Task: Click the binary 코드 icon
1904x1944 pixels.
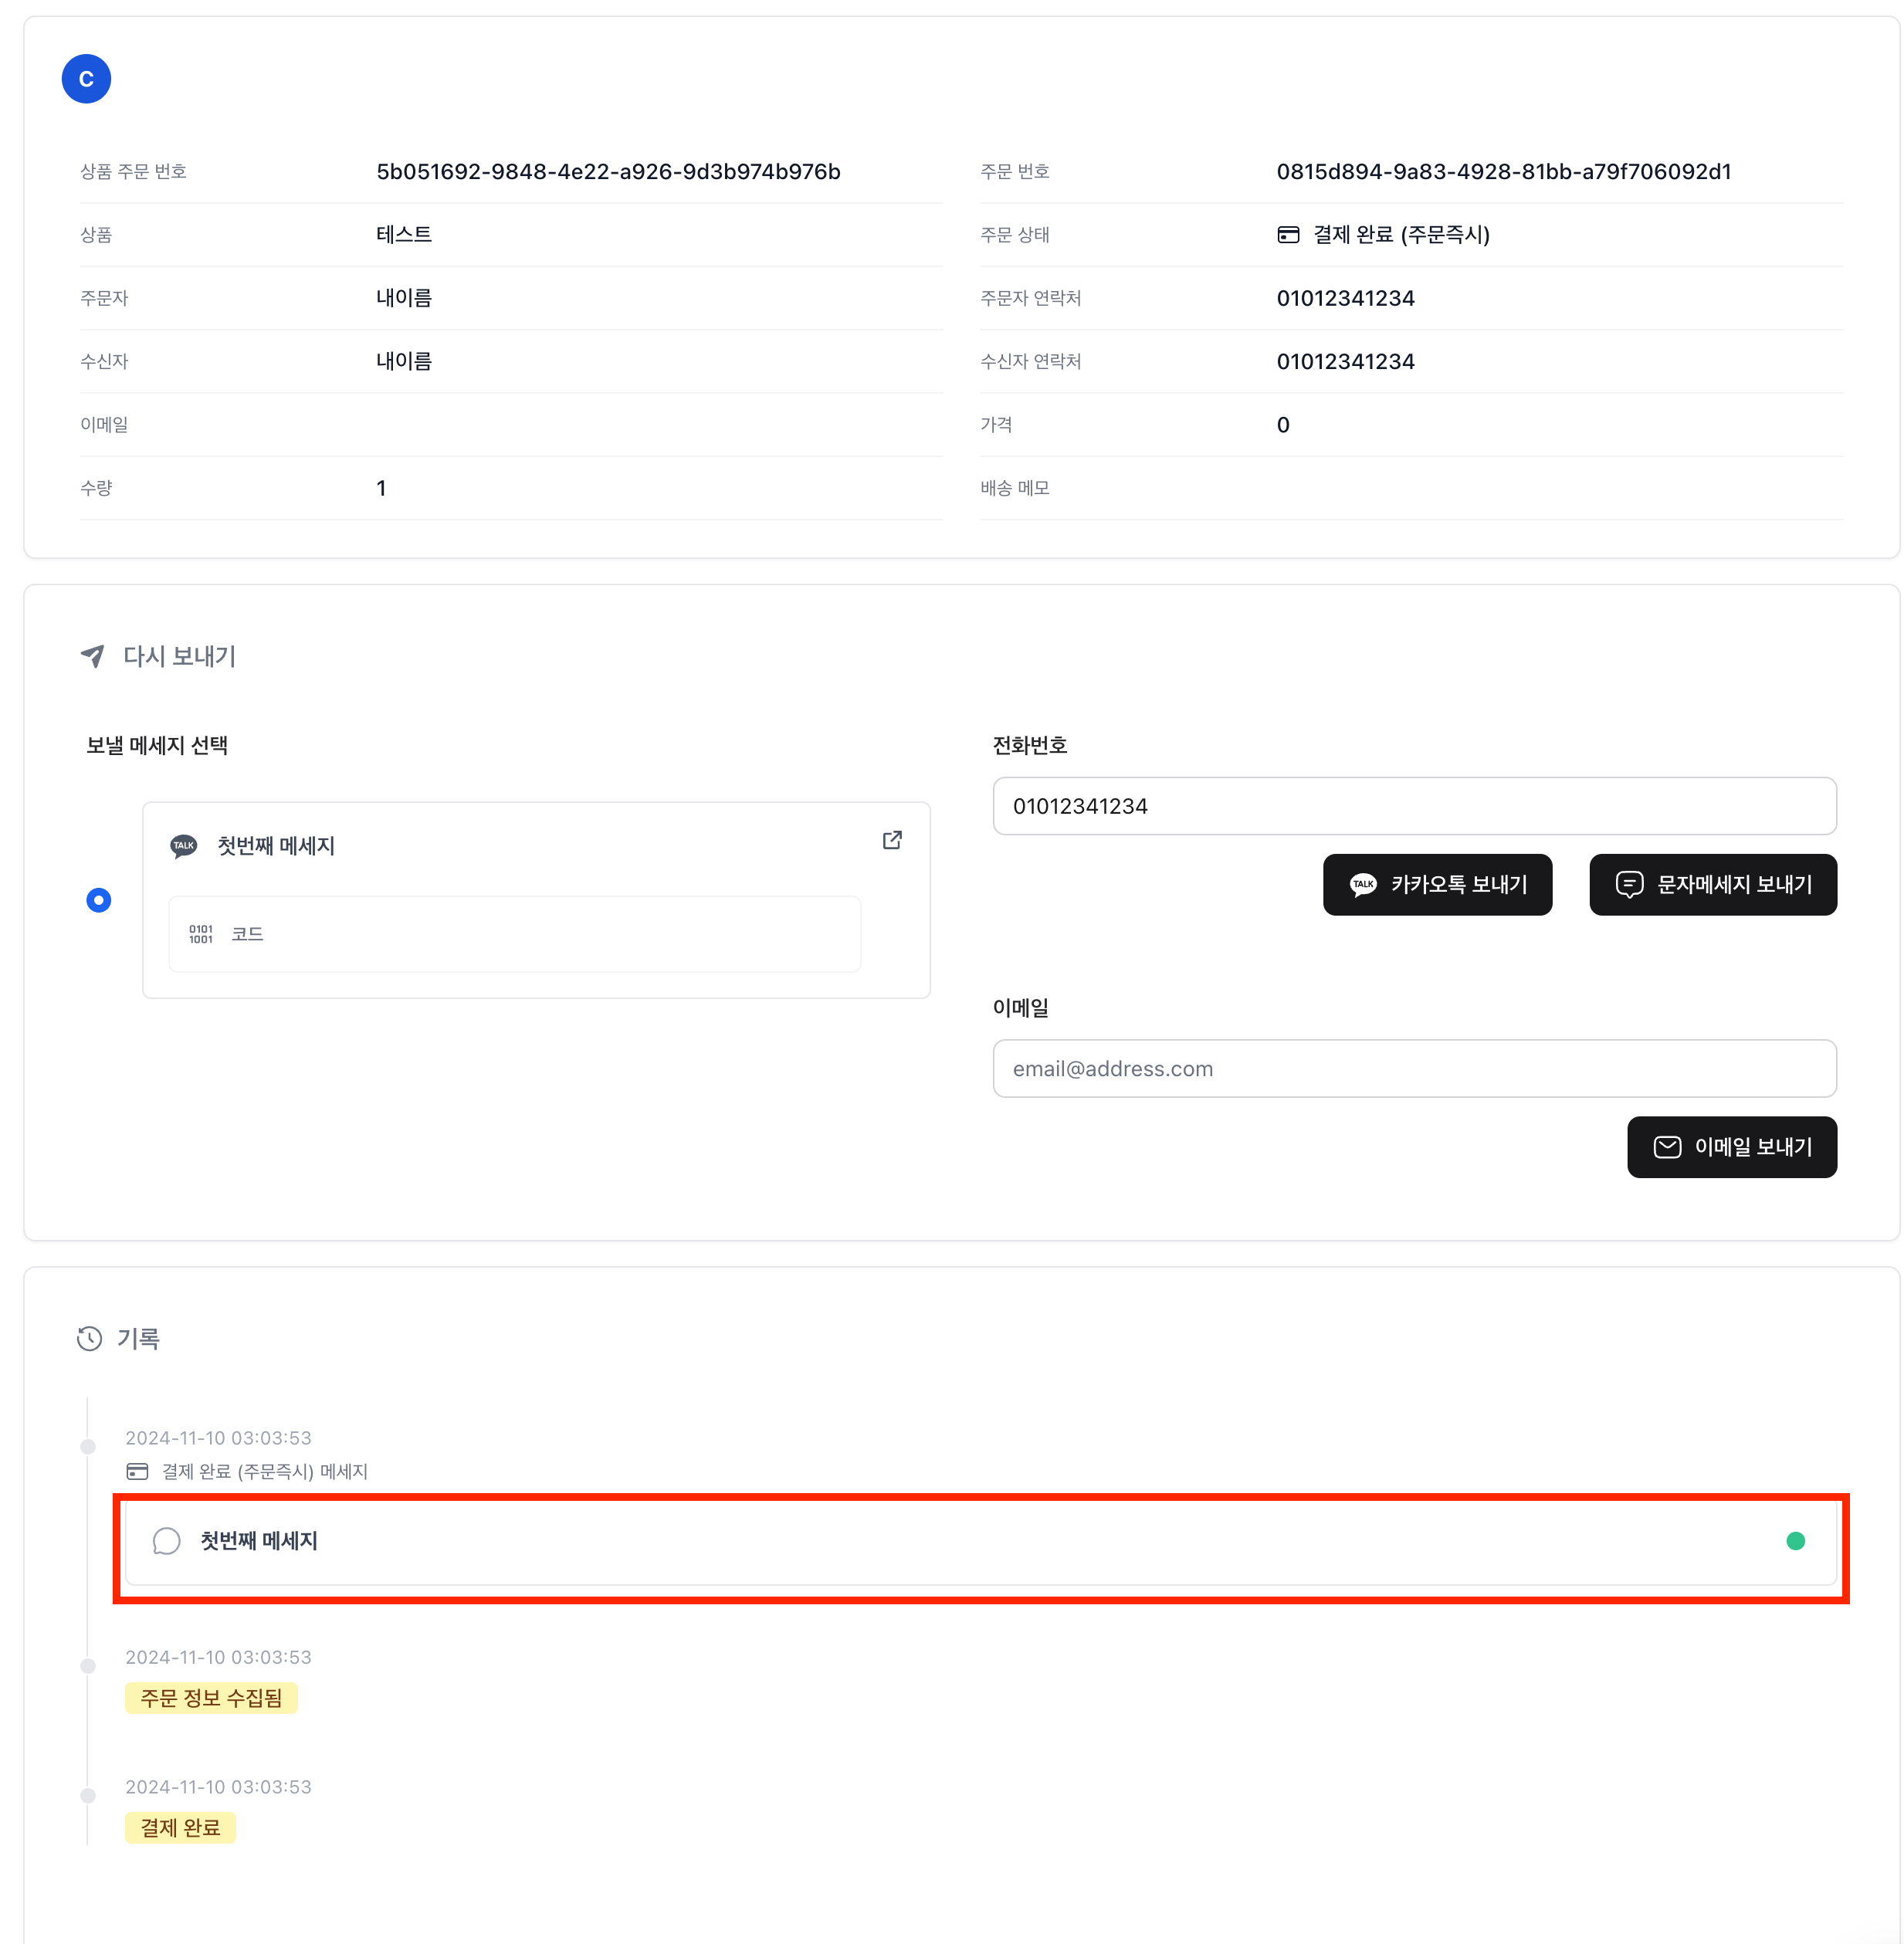Action: click(x=201, y=934)
